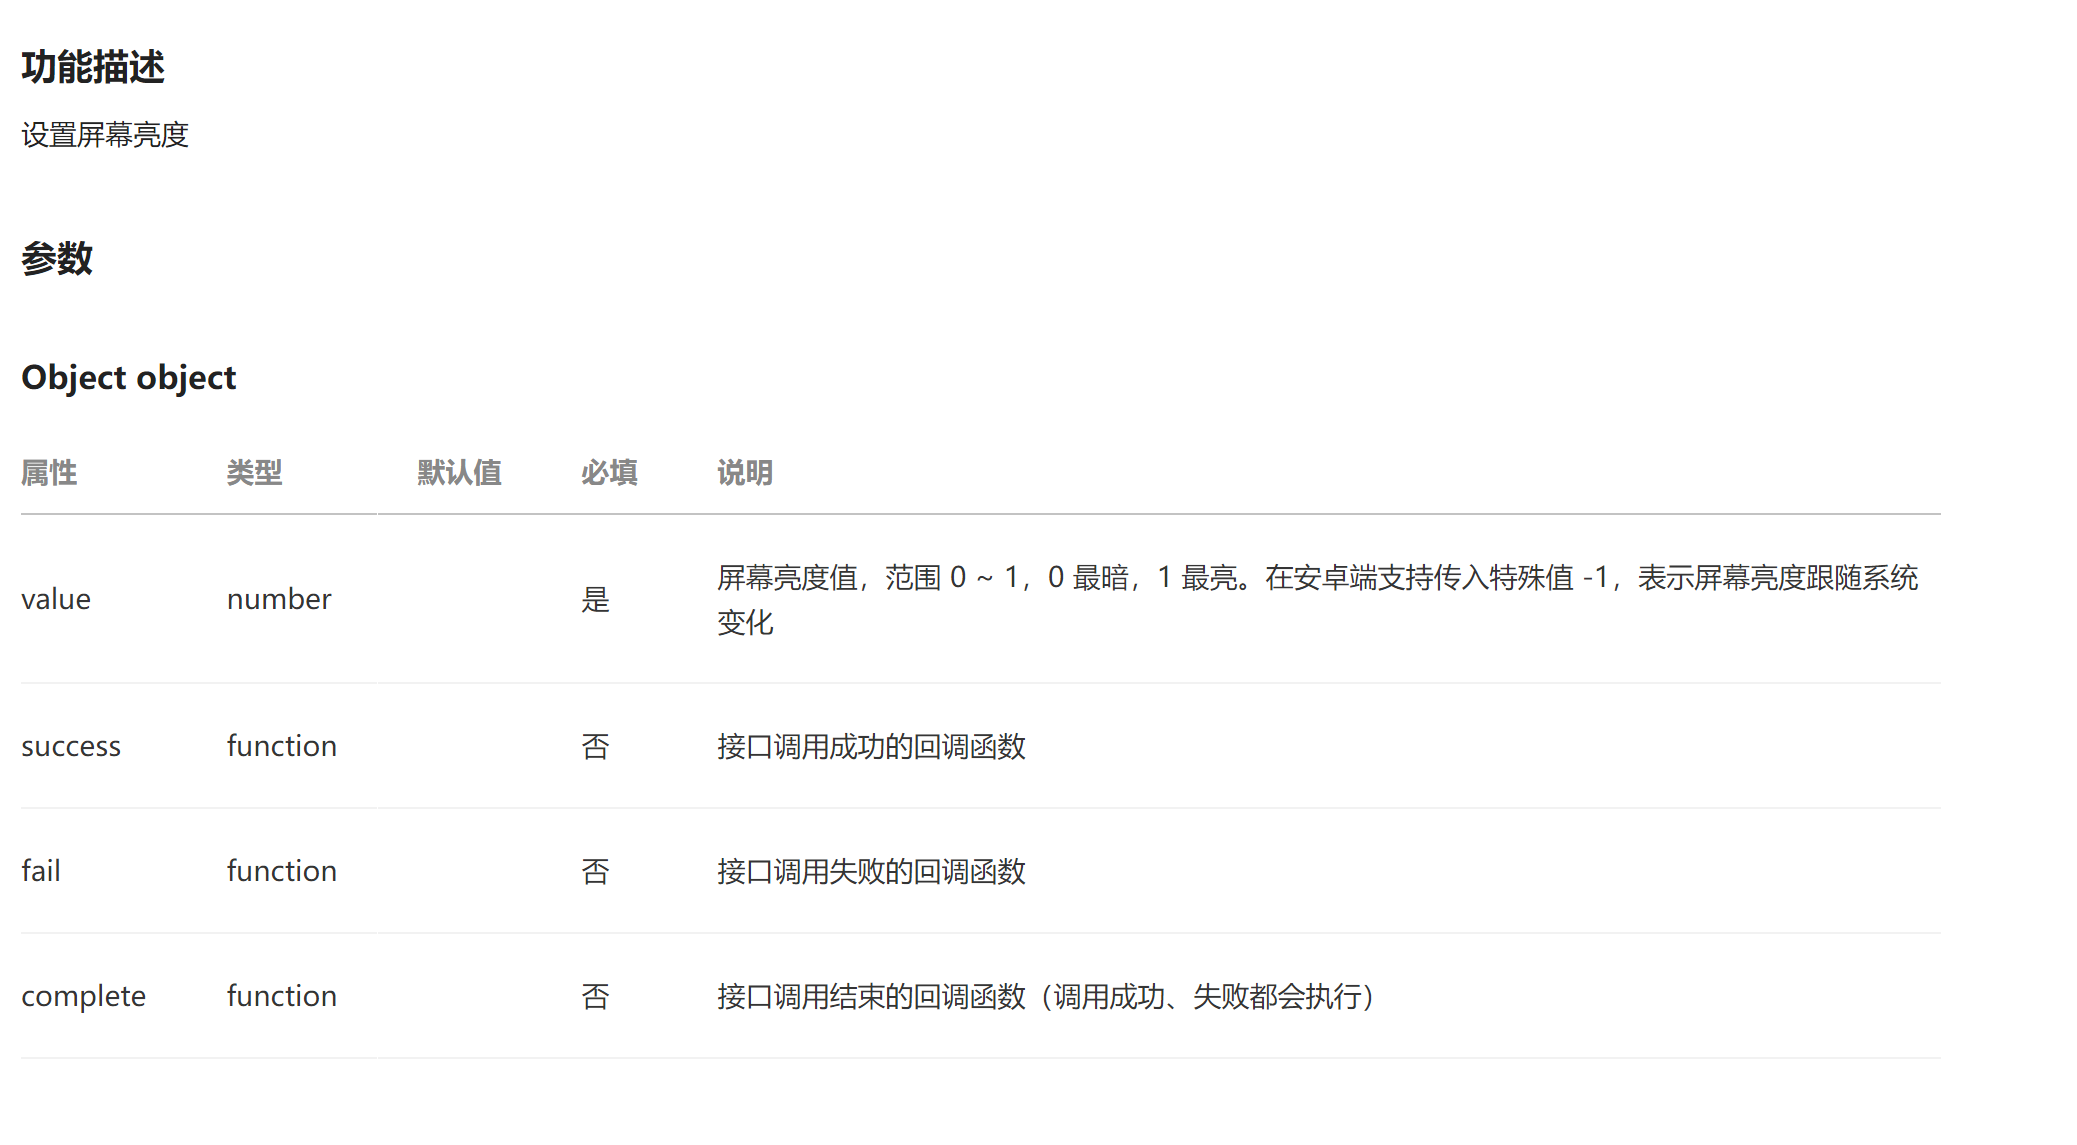
Task: Click the fail row callback description text
Action: 872,872
